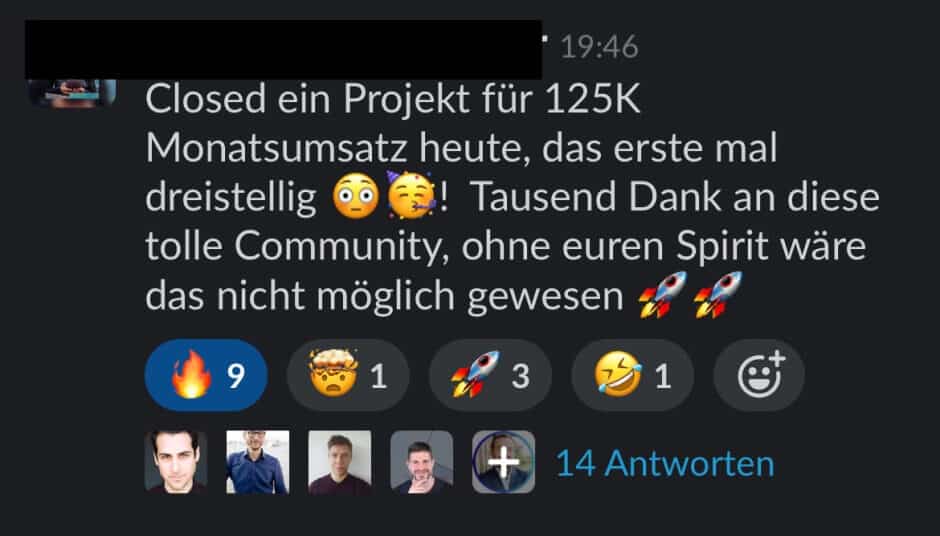Add the exploding head reaction

click(x=348, y=375)
